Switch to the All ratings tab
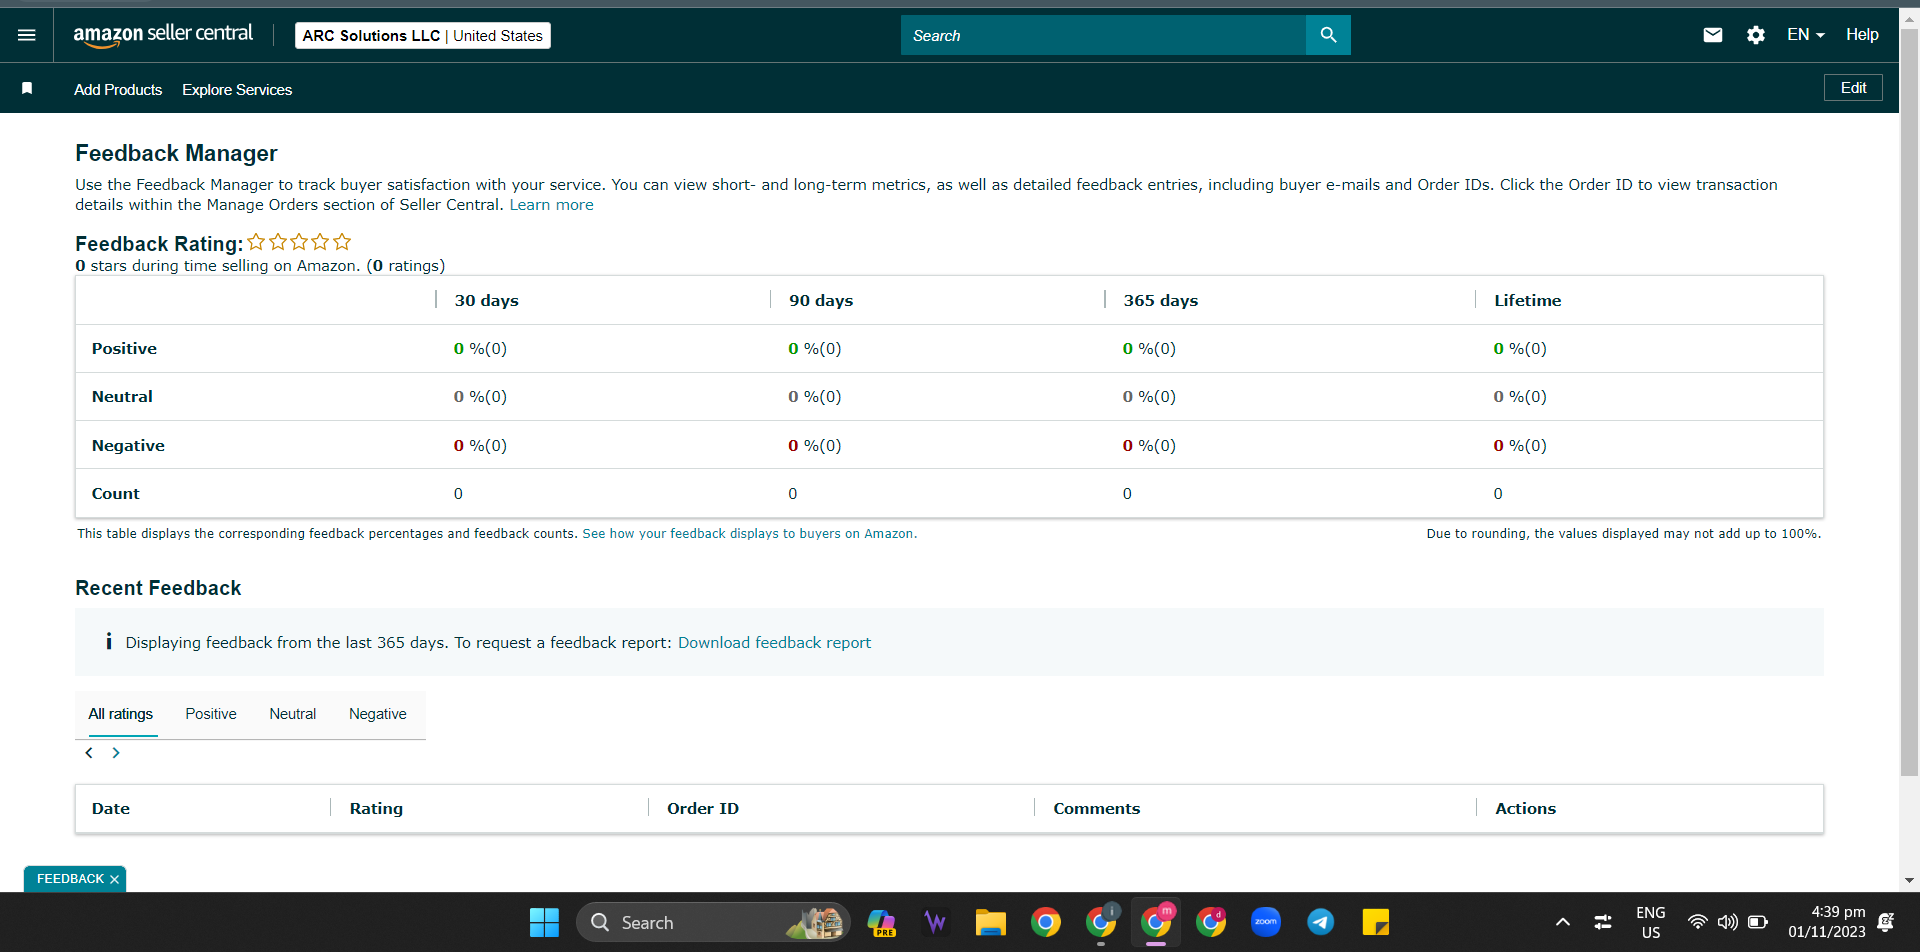The height and width of the screenshot is (952, 1920). click(x=121, y=714)
